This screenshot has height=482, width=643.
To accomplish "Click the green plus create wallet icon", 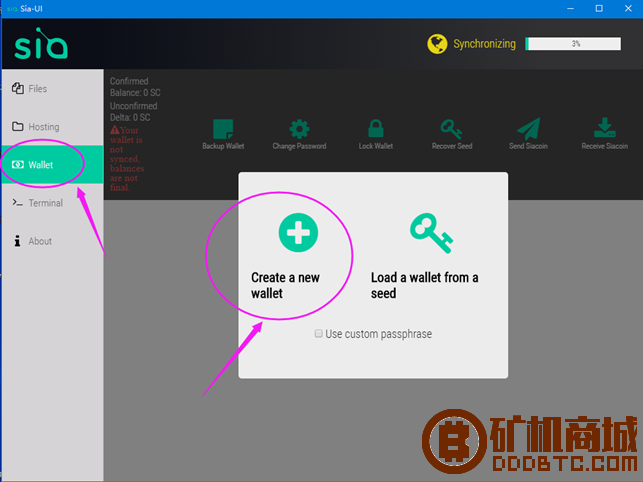I will pos(298,233).
